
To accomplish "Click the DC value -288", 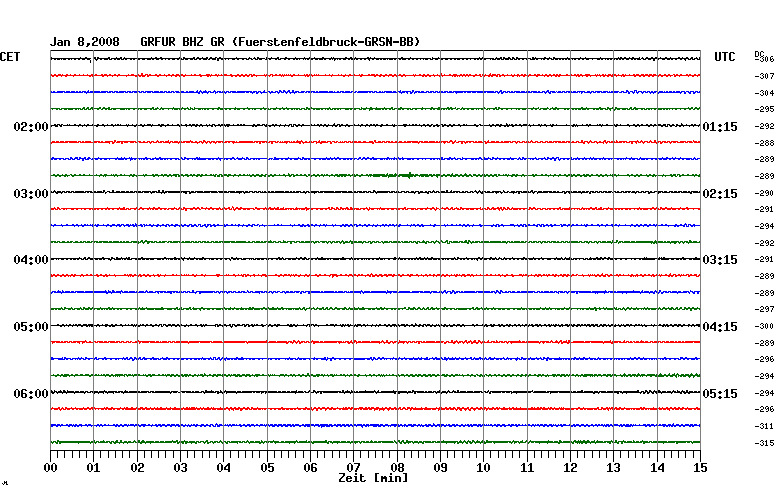I will (765, 143).
